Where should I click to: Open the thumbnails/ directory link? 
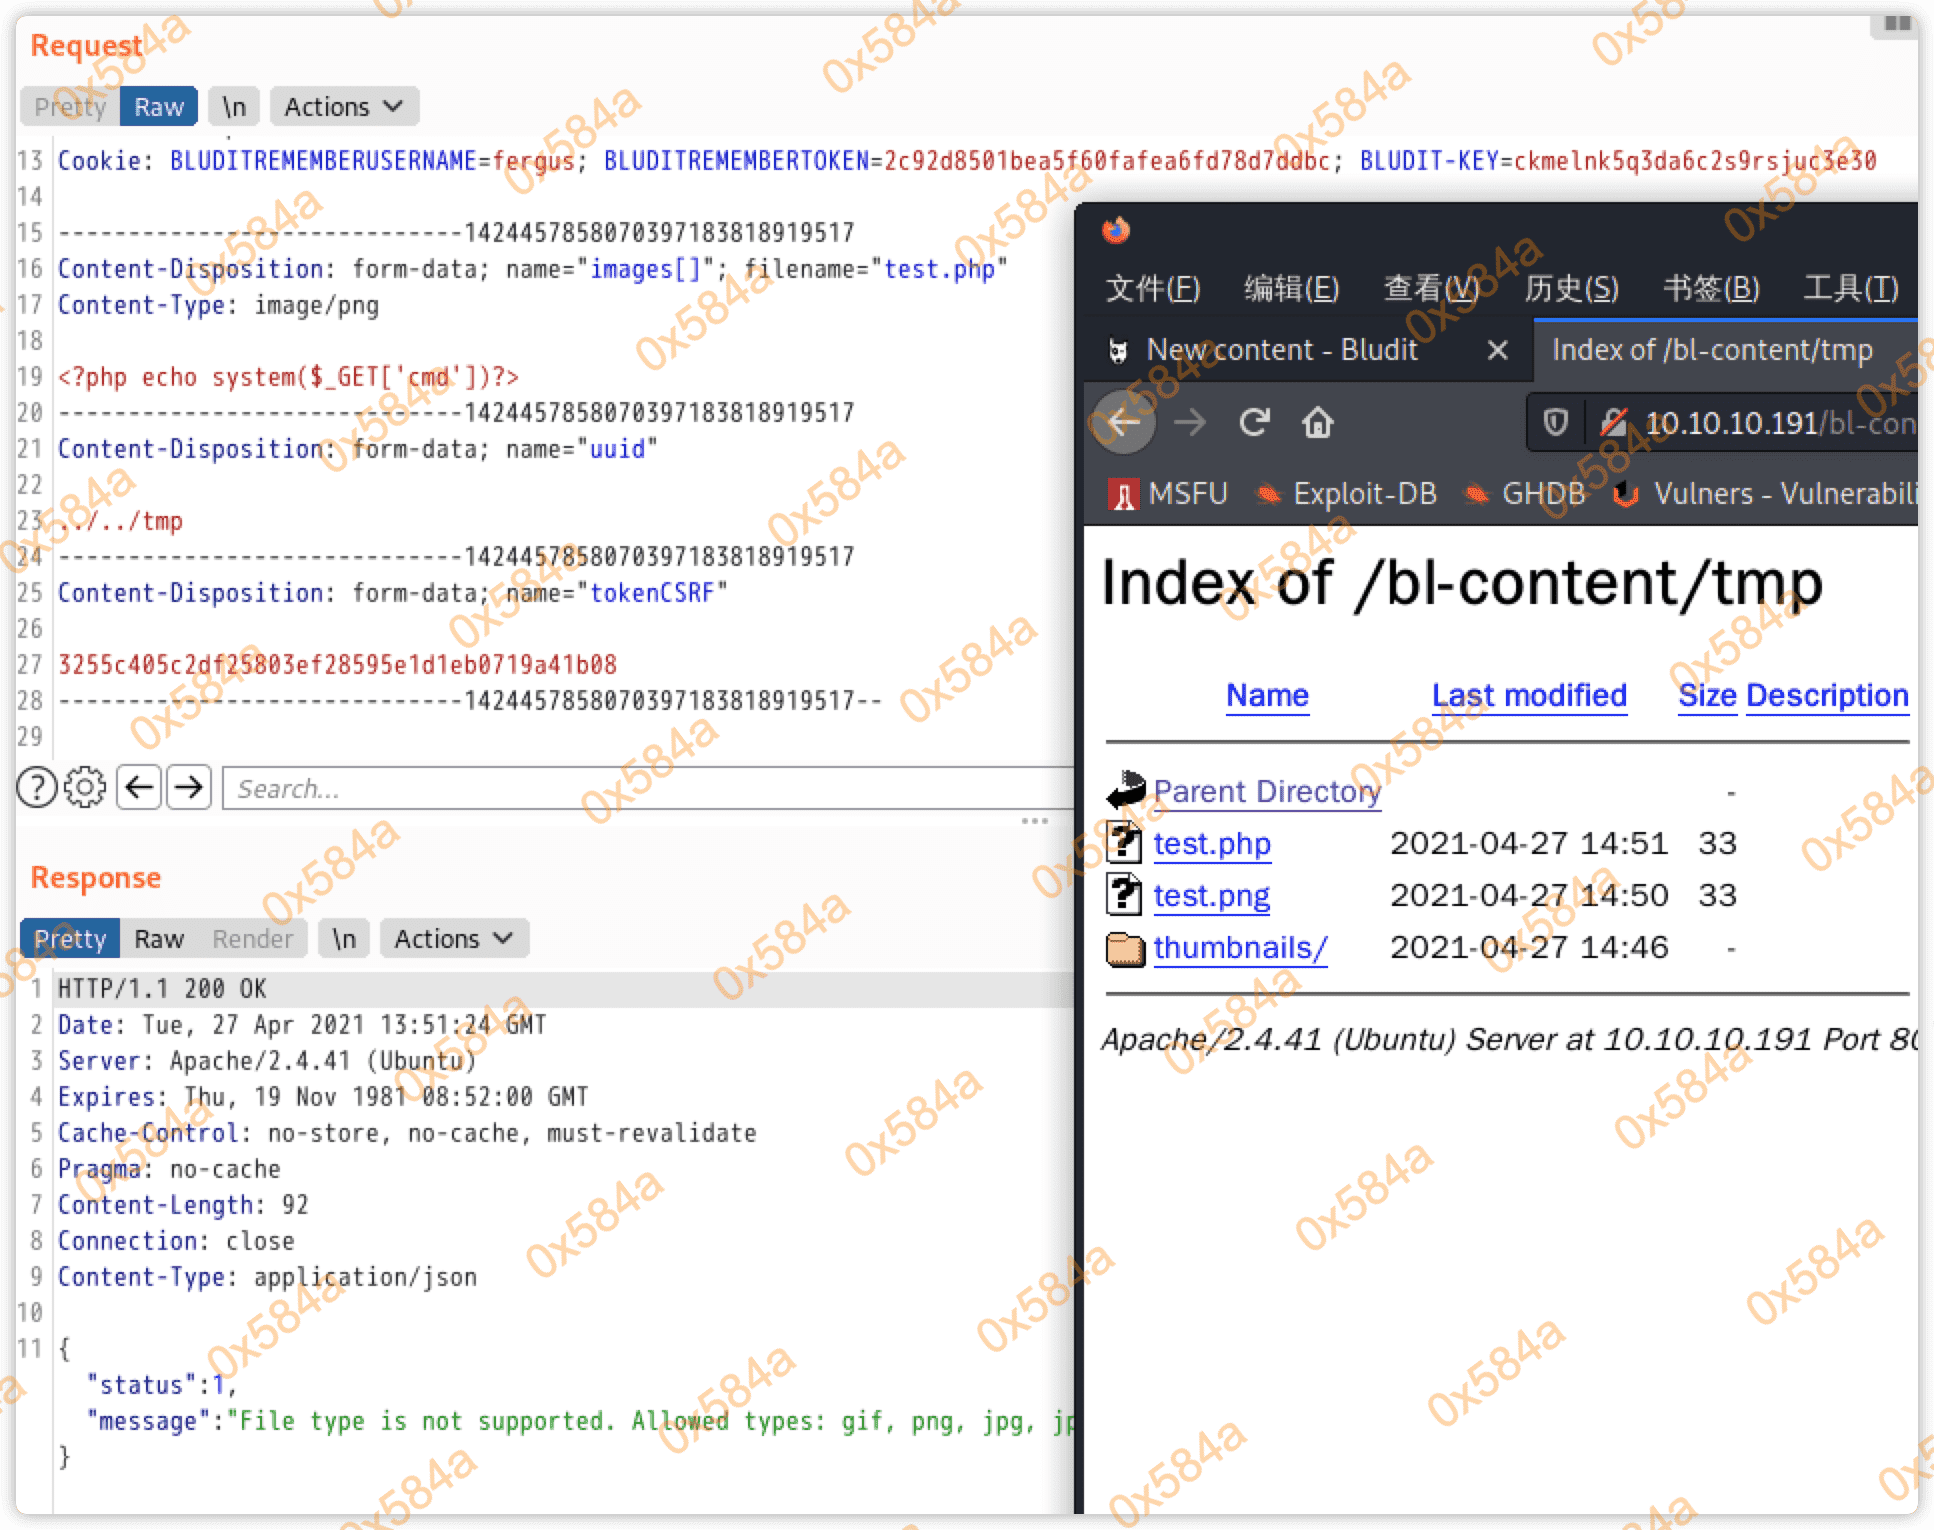pyautogui.click(x=1240, y=948)
